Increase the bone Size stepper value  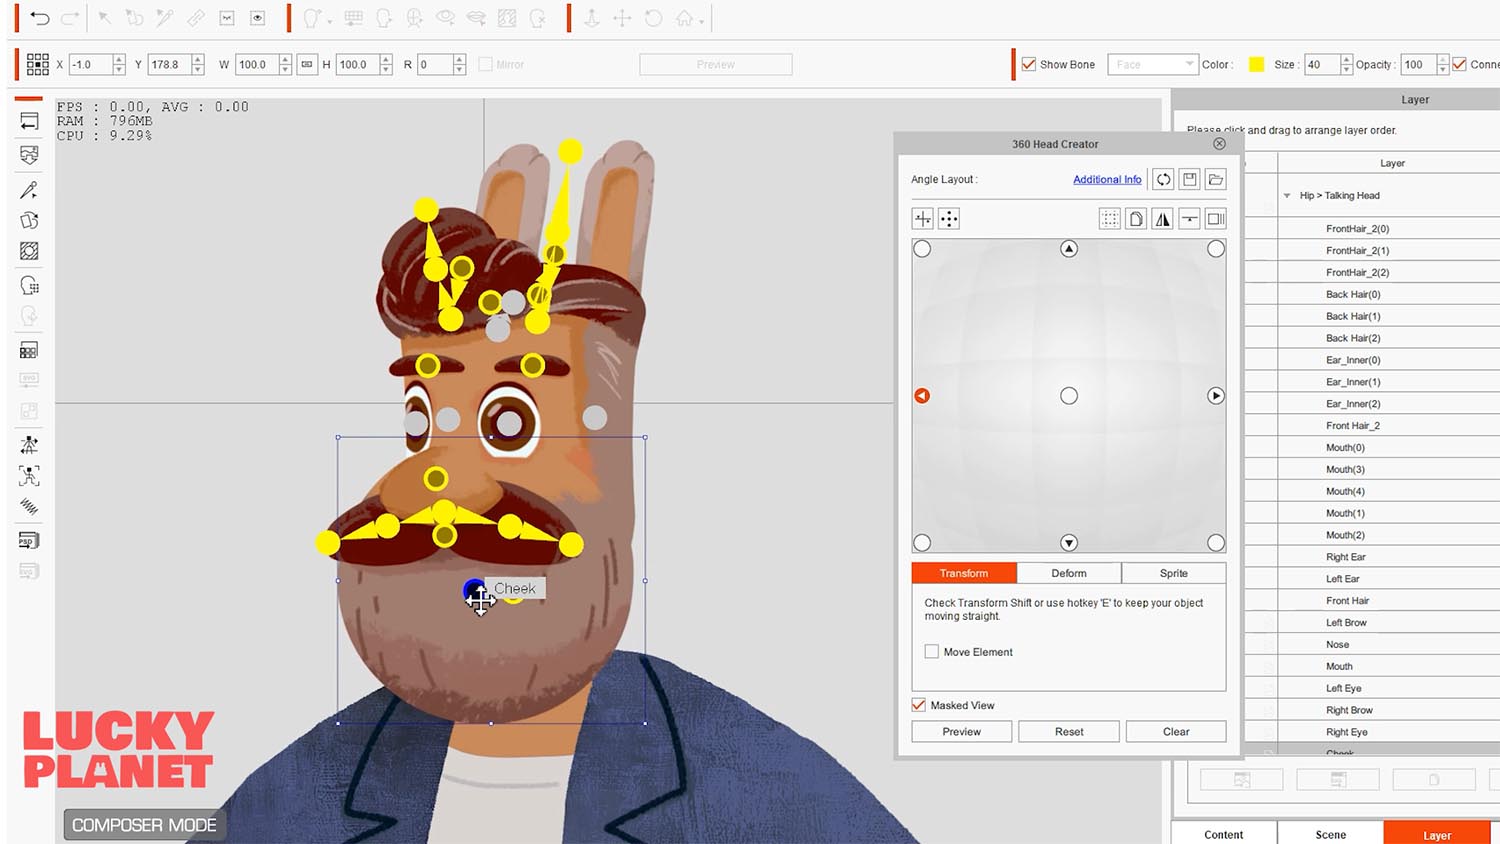tap(1346, 60)
